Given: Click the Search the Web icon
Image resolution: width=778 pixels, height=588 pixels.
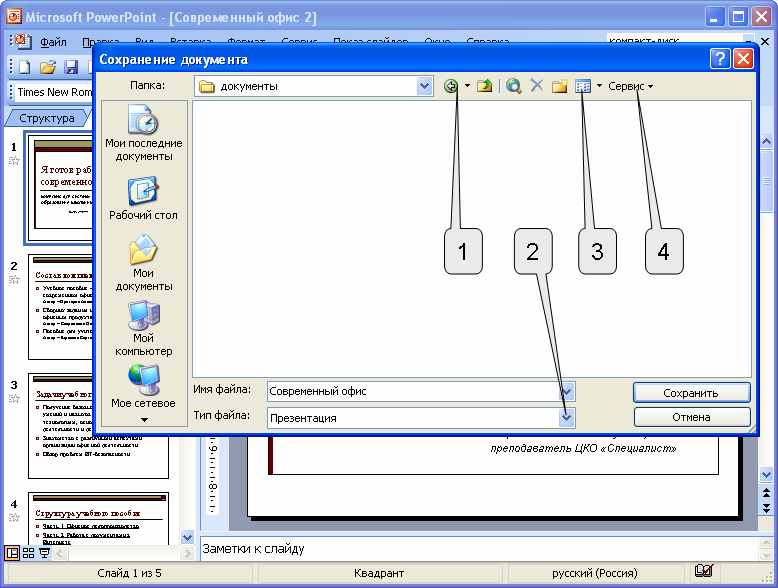Looking at the screenshot, I should tap(514, 86).
